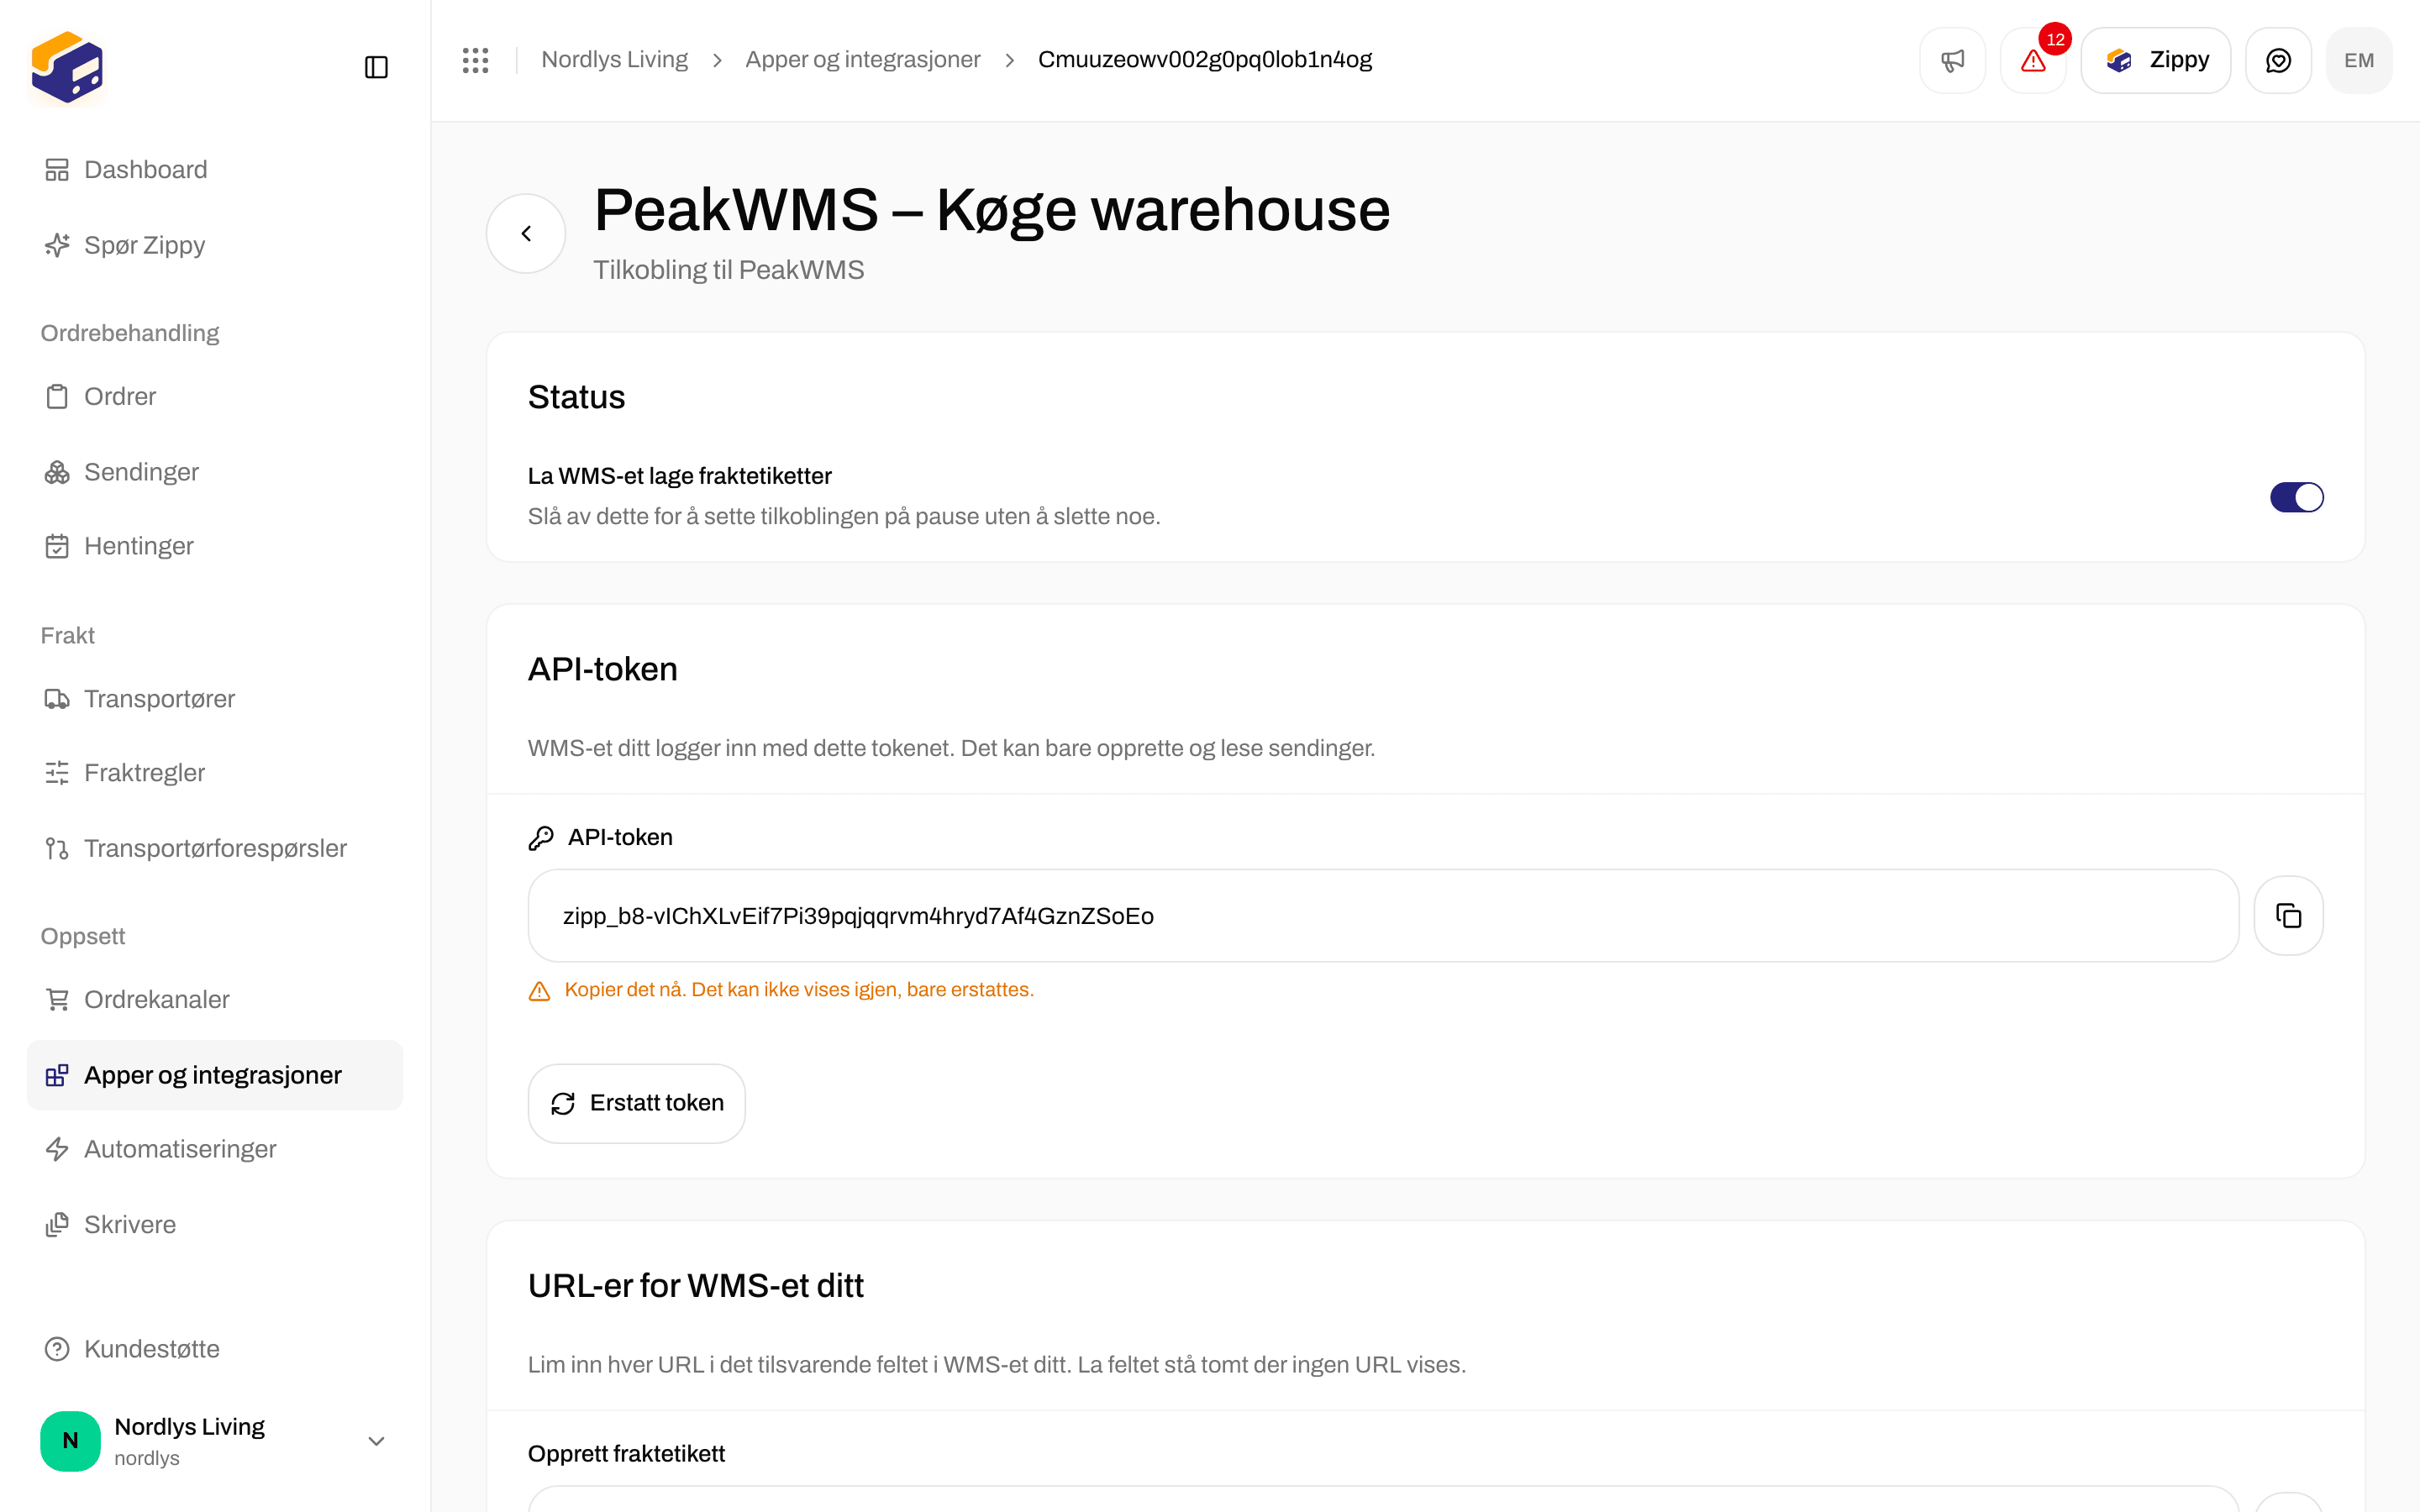
Task: Collapse the sidebar panel icon
Action: 376,67
